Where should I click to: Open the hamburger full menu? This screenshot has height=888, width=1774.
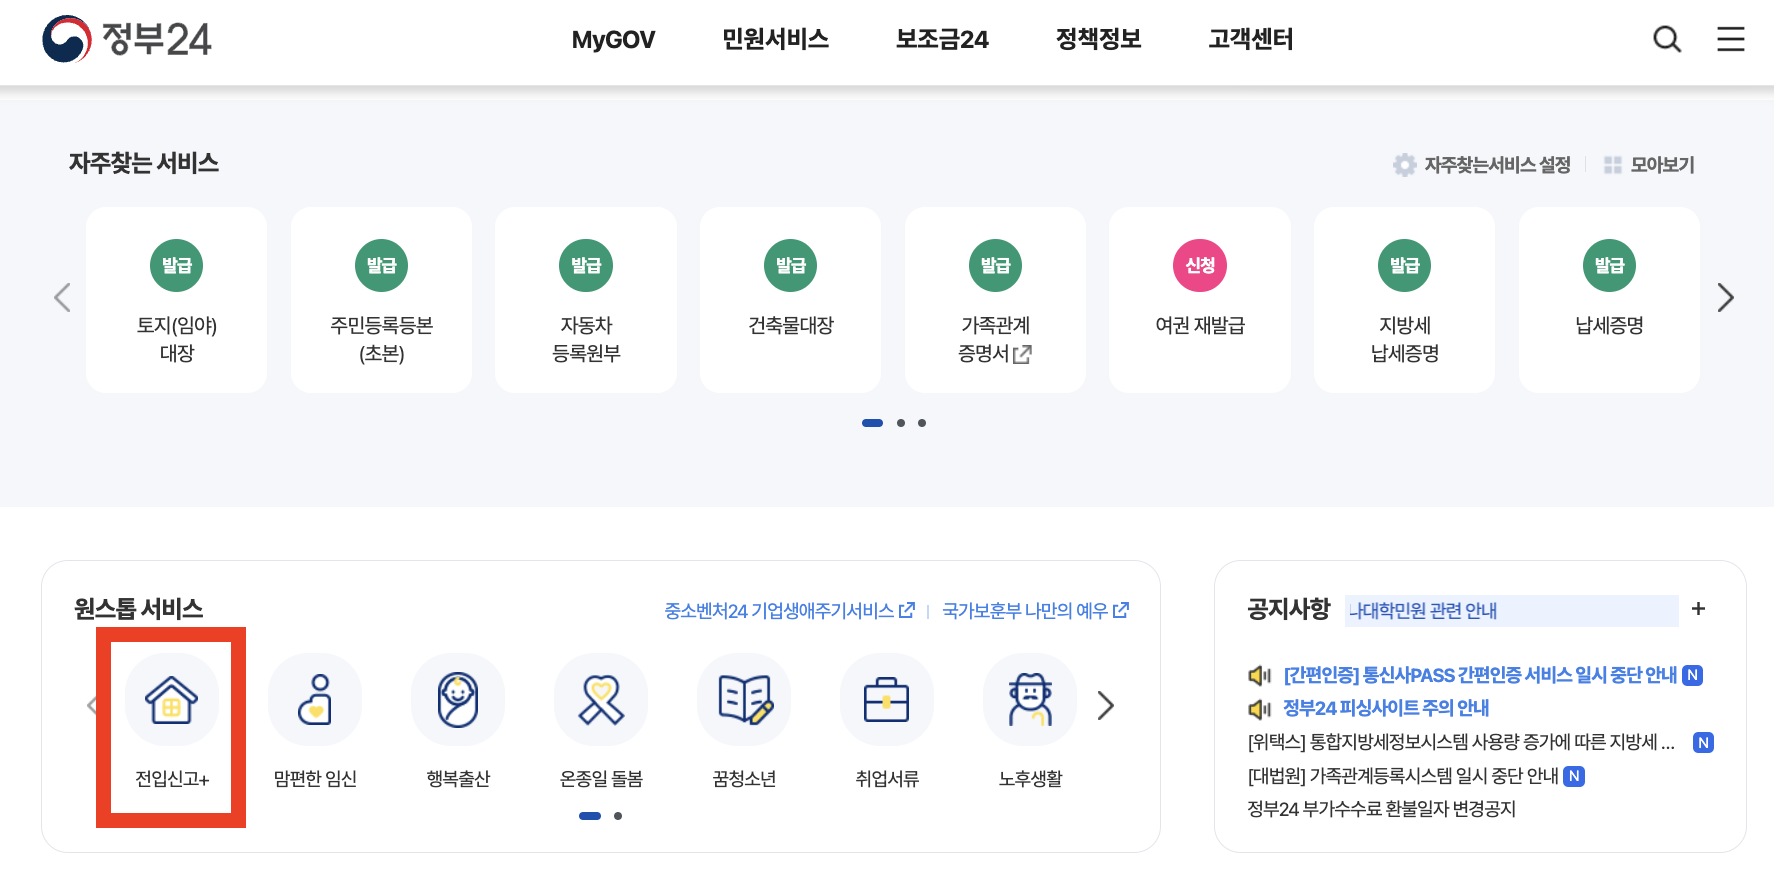coord(1731,39)
